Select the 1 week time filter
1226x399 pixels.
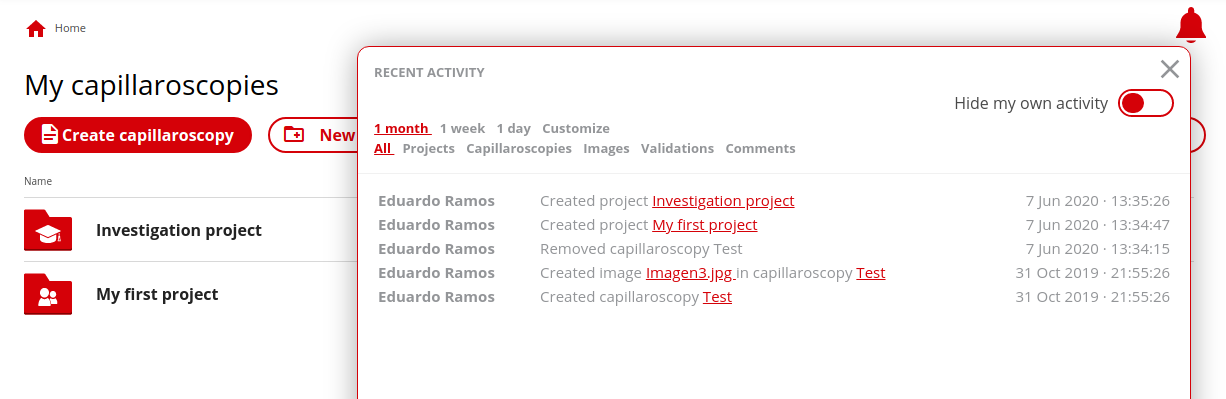pyautogui.click(x=462, y=128)
